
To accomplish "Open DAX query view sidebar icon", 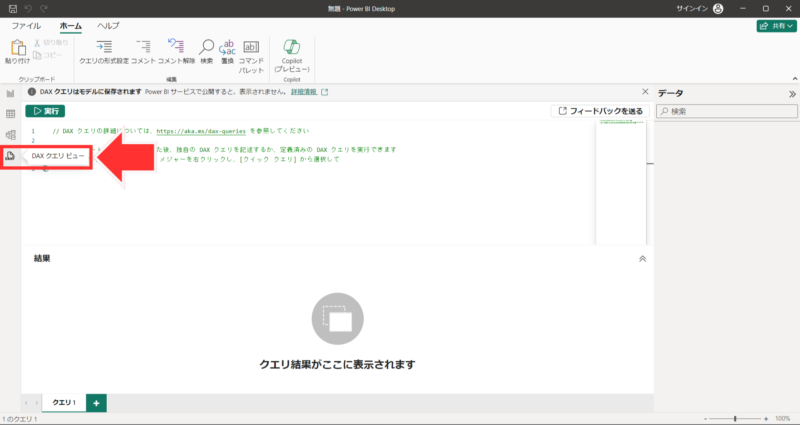I will 10,156.
